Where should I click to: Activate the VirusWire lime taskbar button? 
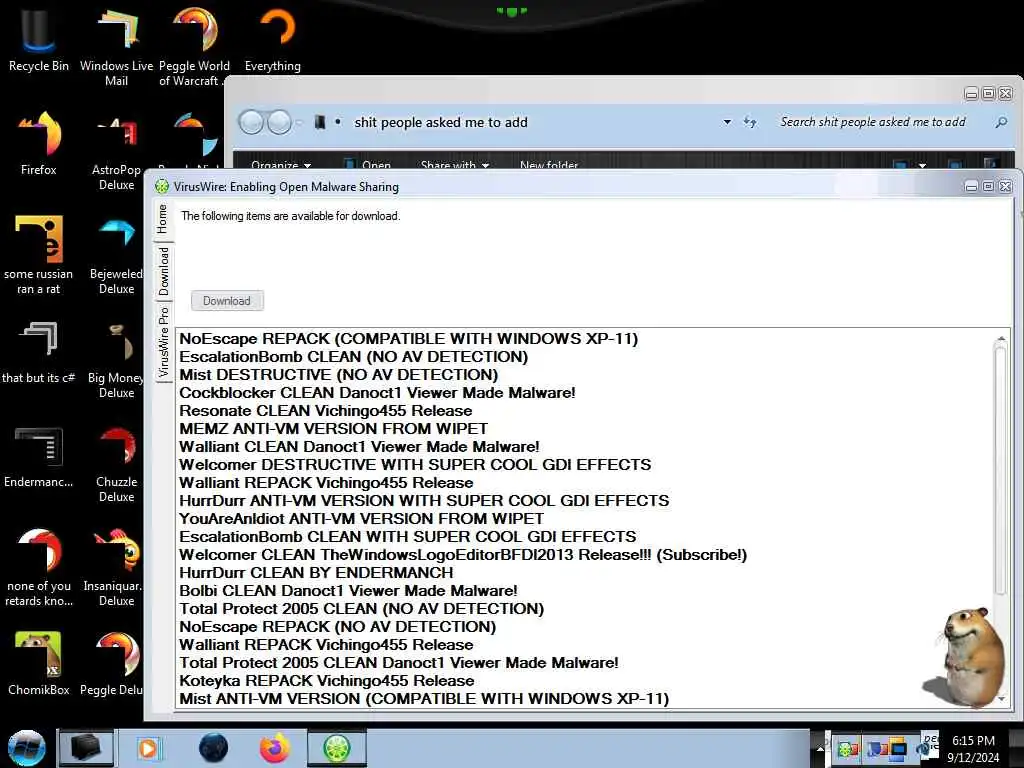337,748
